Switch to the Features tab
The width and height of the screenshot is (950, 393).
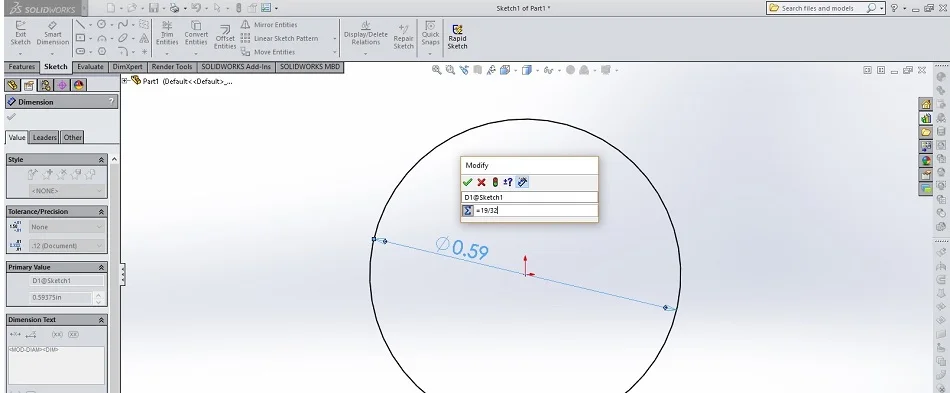(21, 67)
